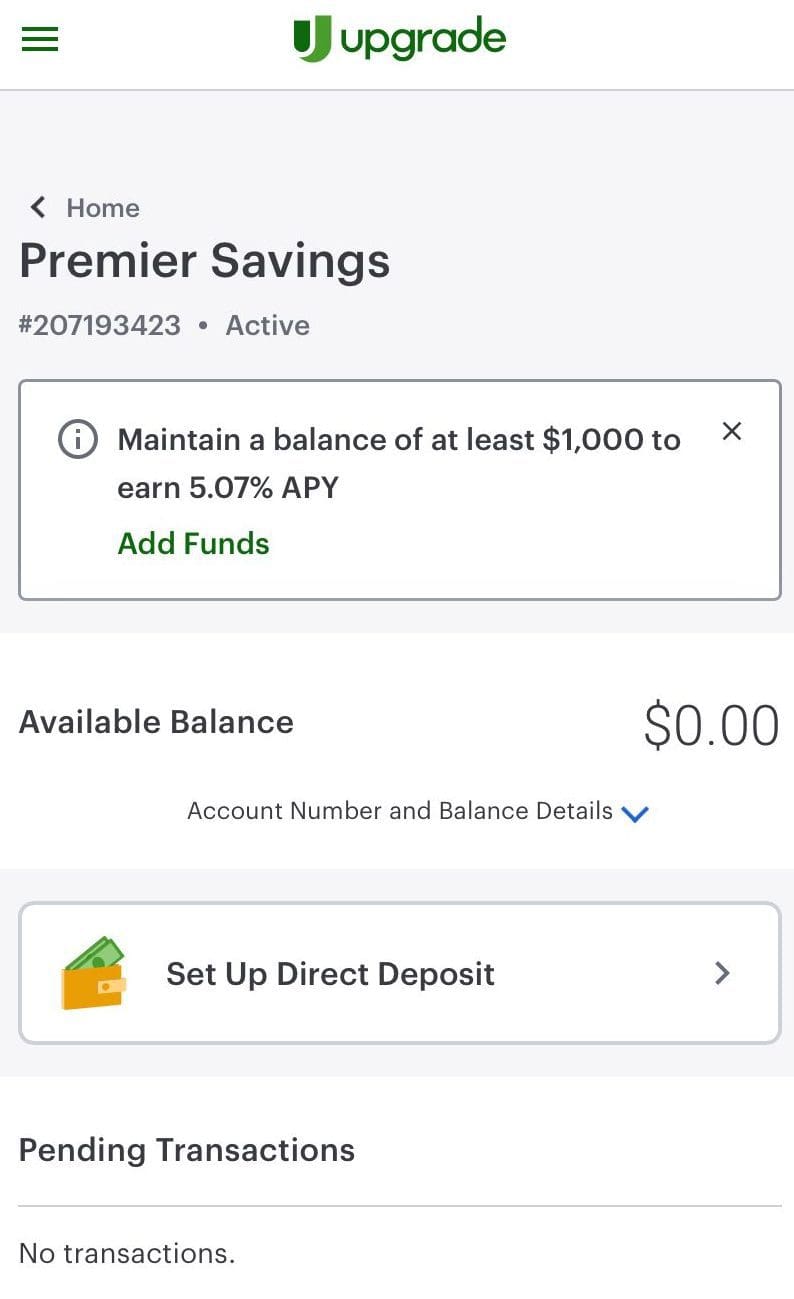The height and width of the screenshot is (1299, 794).
Task: Tap the Premier Savings account title
Action: tap(204, 260)
